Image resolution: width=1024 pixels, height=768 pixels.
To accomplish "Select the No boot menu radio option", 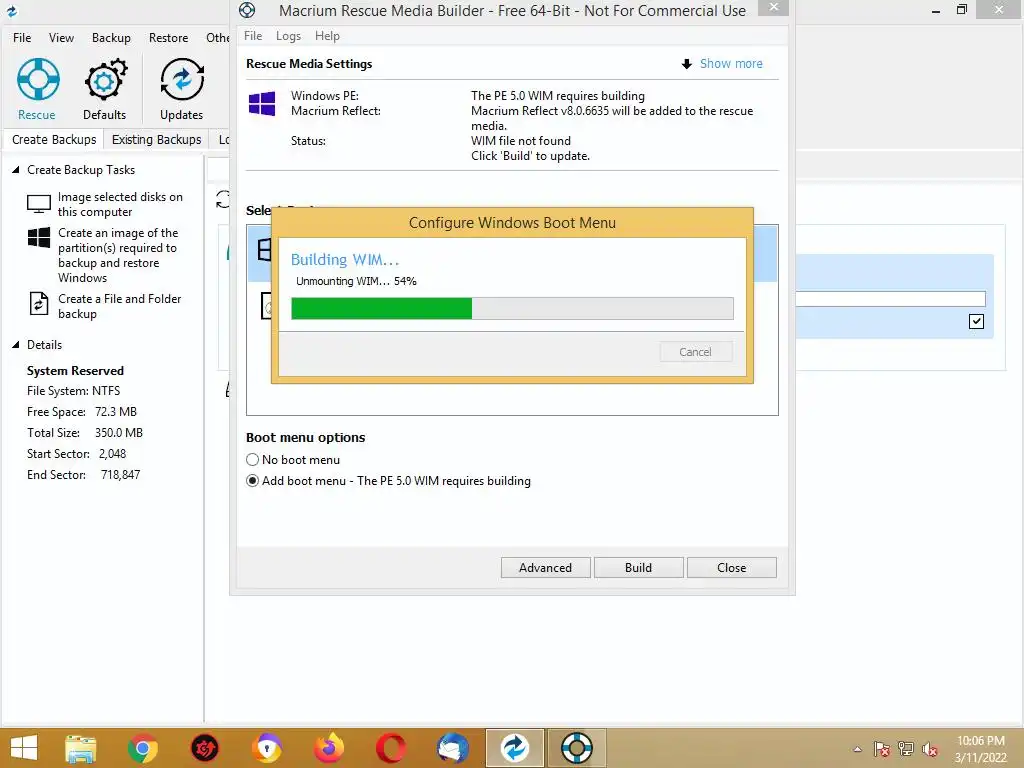I will (253, 460).
